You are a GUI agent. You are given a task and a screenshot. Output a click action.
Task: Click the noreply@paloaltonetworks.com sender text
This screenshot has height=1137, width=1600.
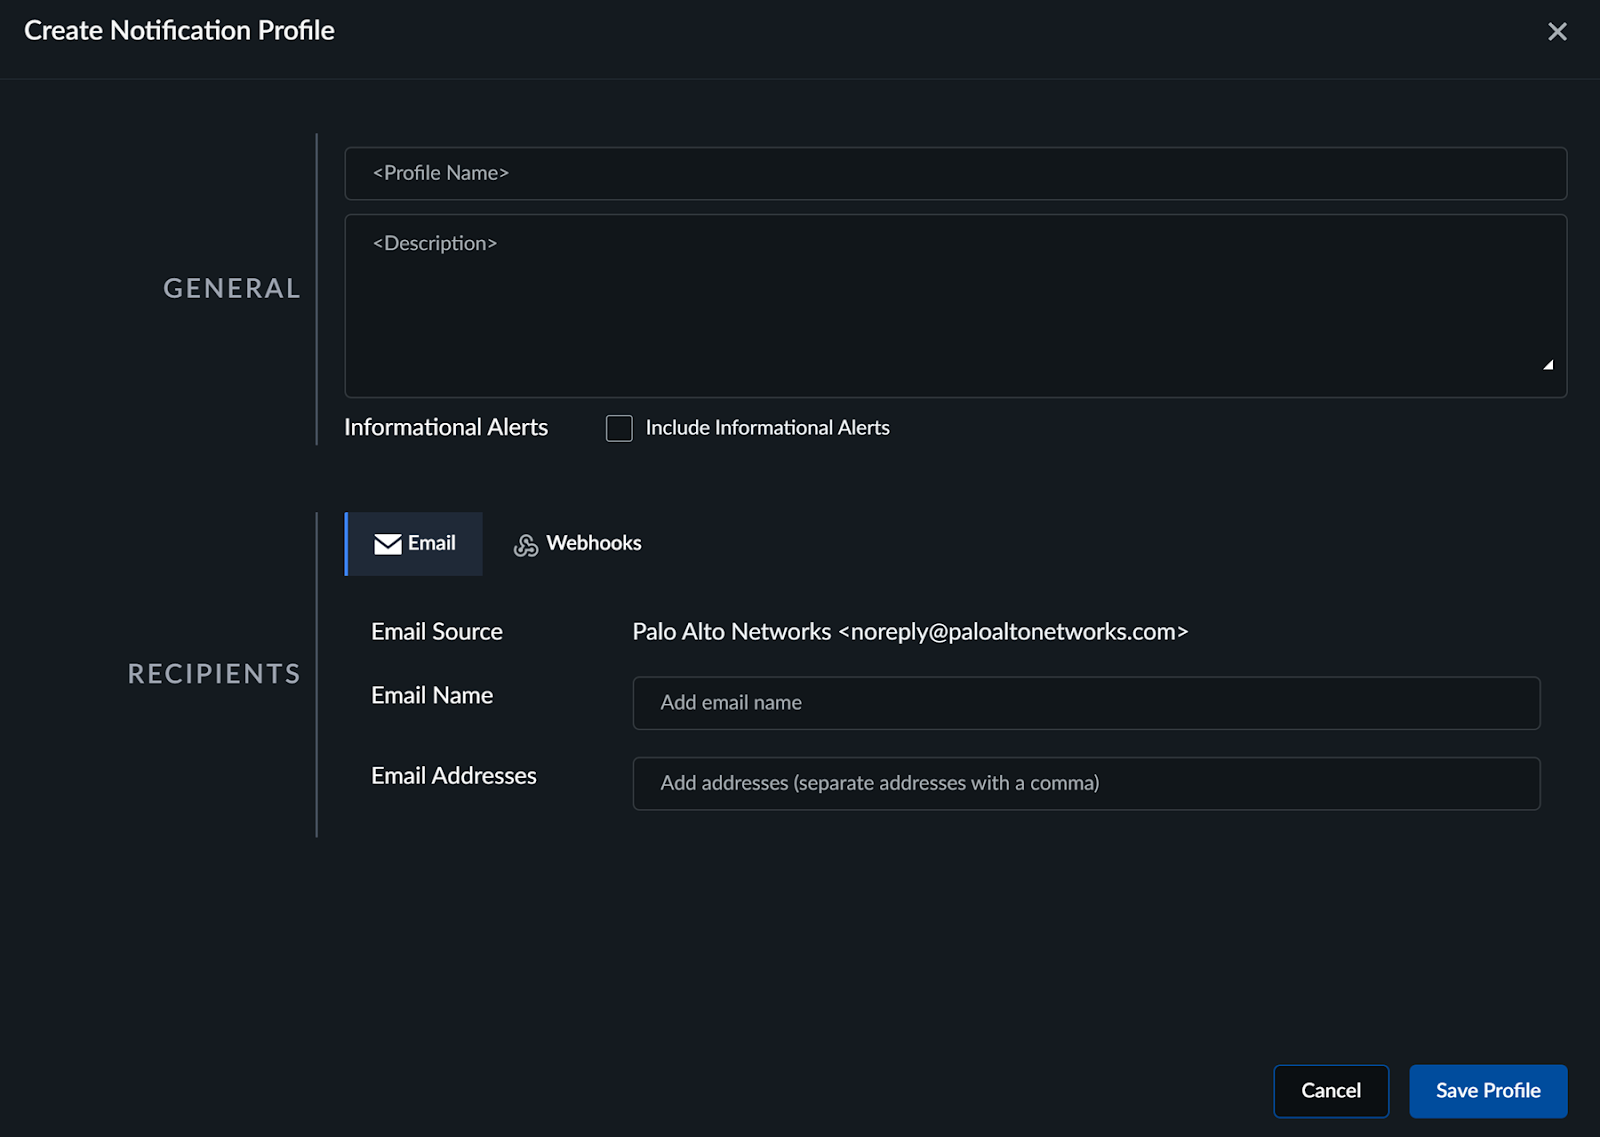click(x=1013, y=632)
